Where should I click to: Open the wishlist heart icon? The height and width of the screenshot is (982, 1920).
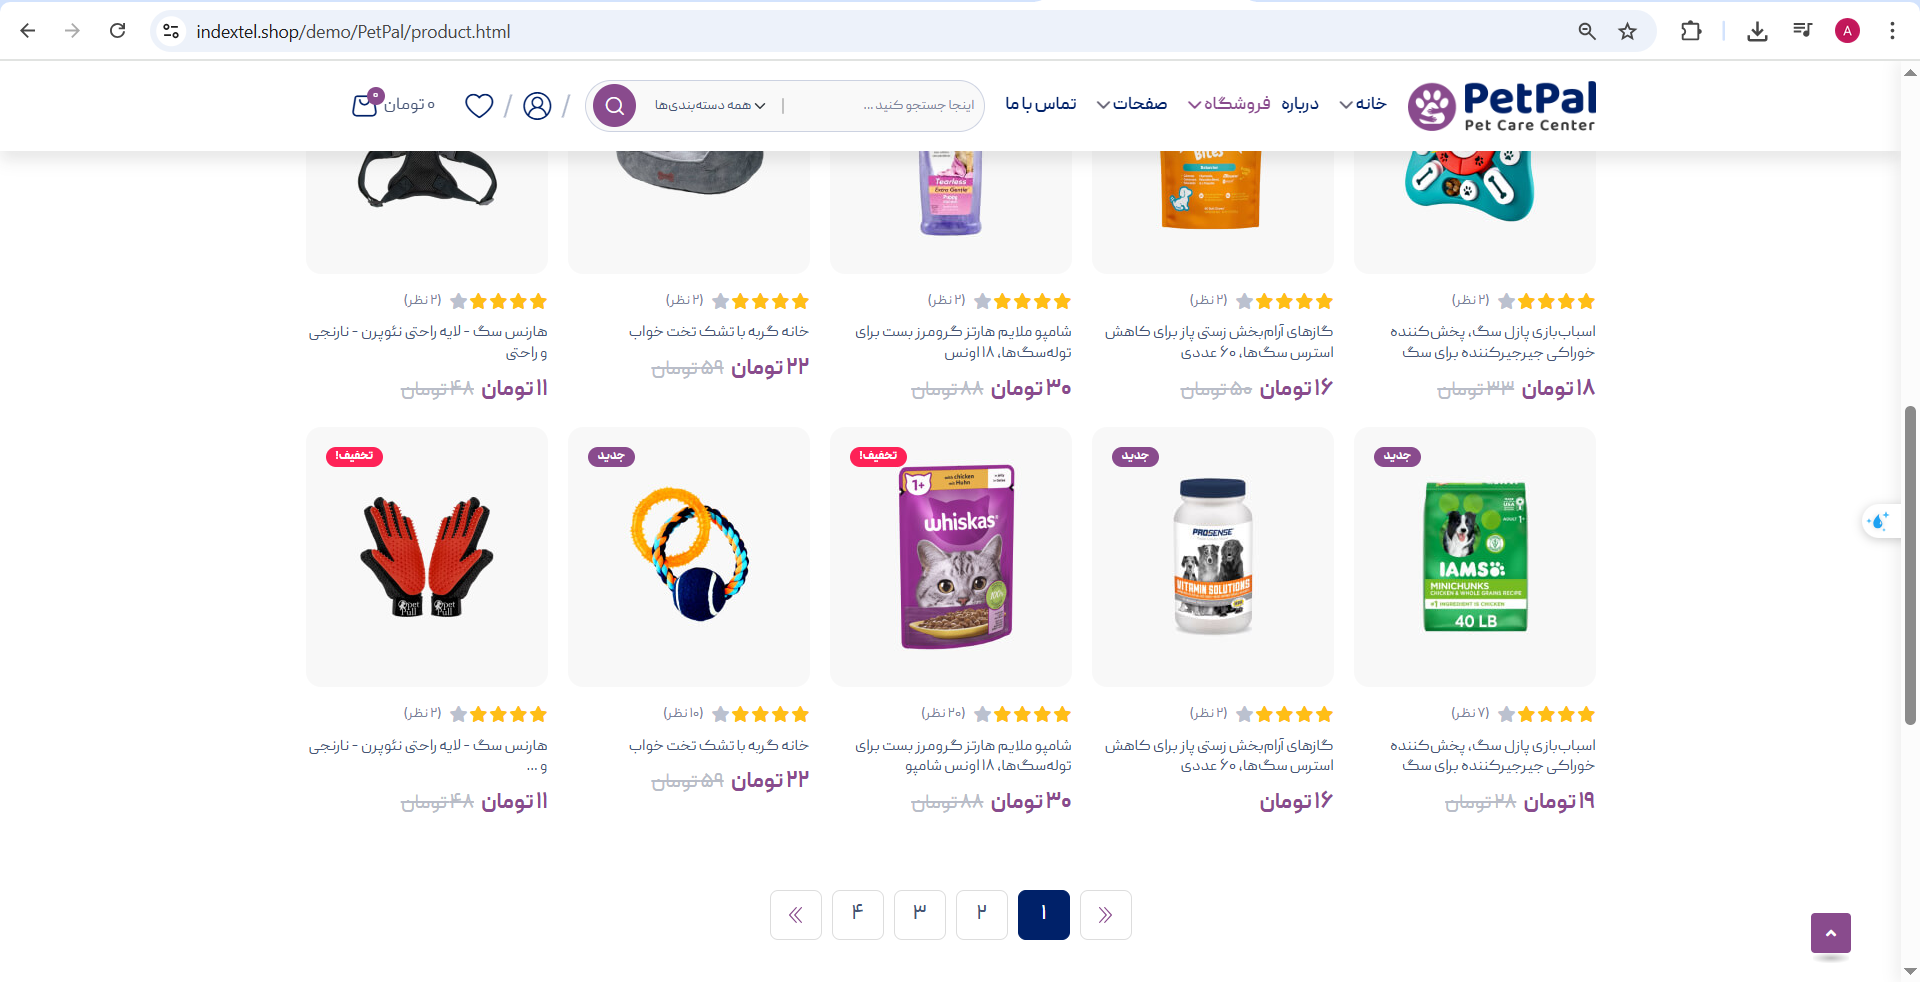479,105
